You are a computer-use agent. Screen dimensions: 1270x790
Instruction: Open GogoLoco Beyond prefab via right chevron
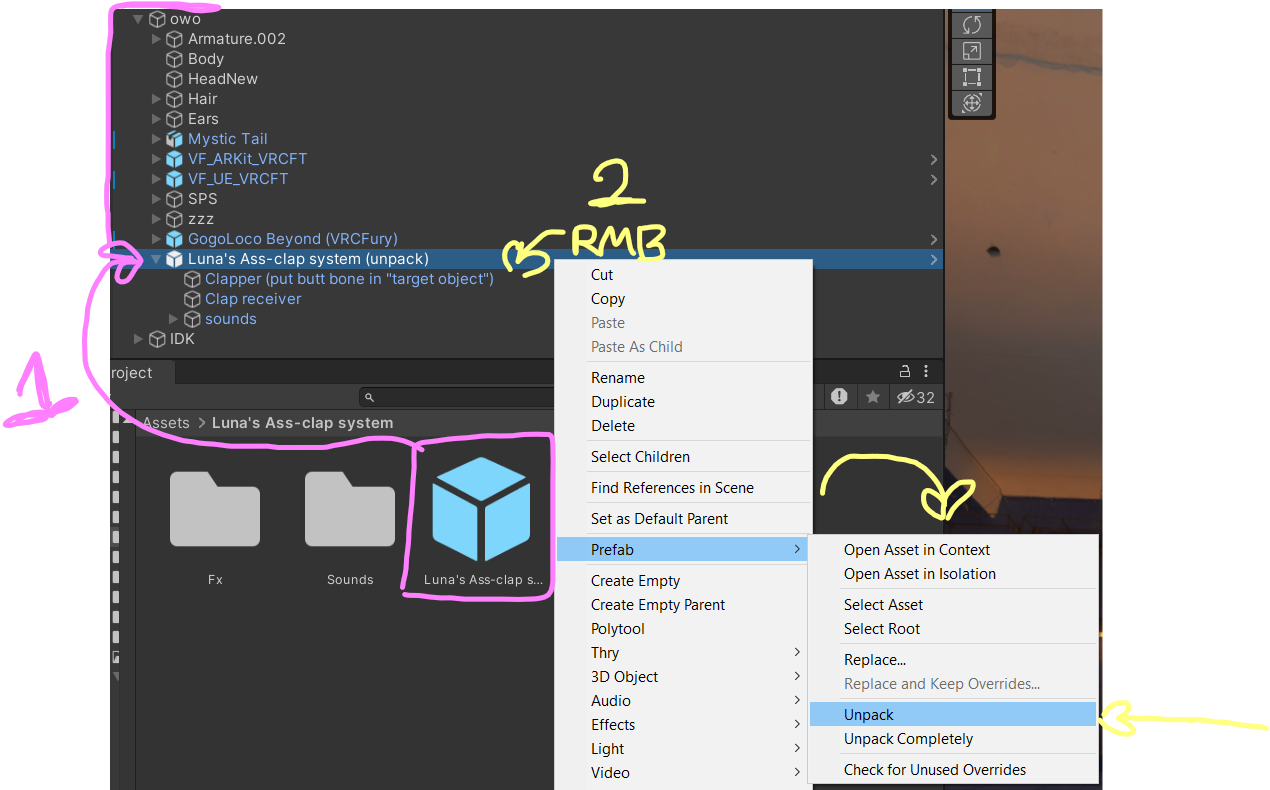coord(933,239)
